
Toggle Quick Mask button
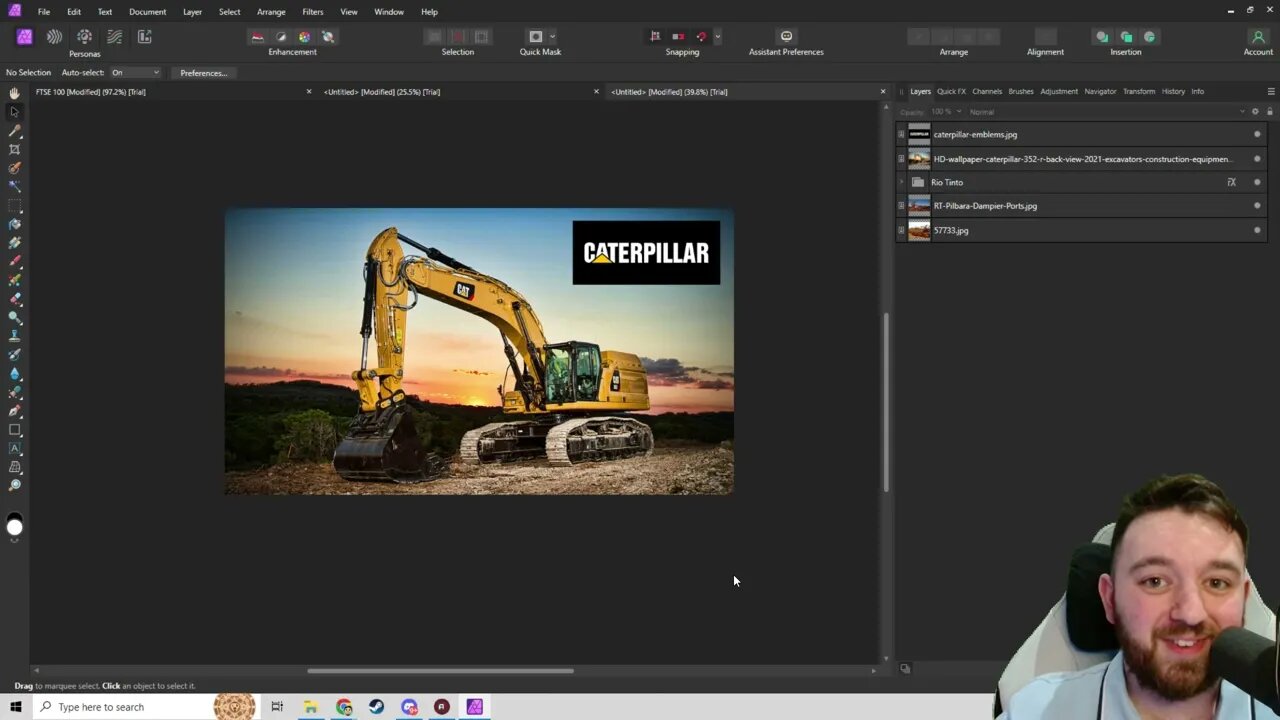coord(535,37)
